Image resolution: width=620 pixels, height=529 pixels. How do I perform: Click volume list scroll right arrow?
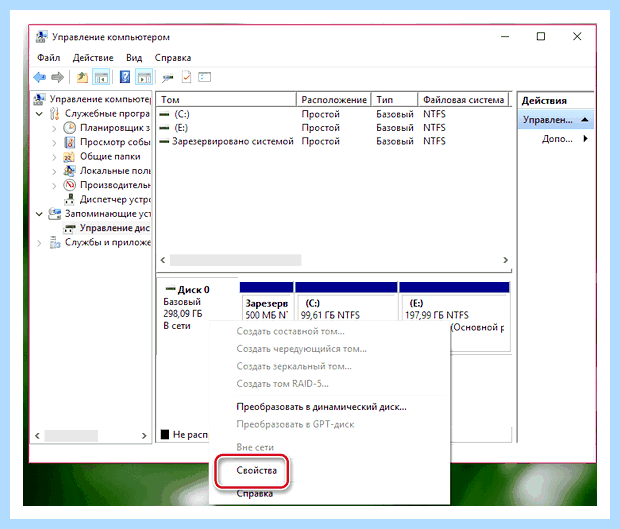505,260
